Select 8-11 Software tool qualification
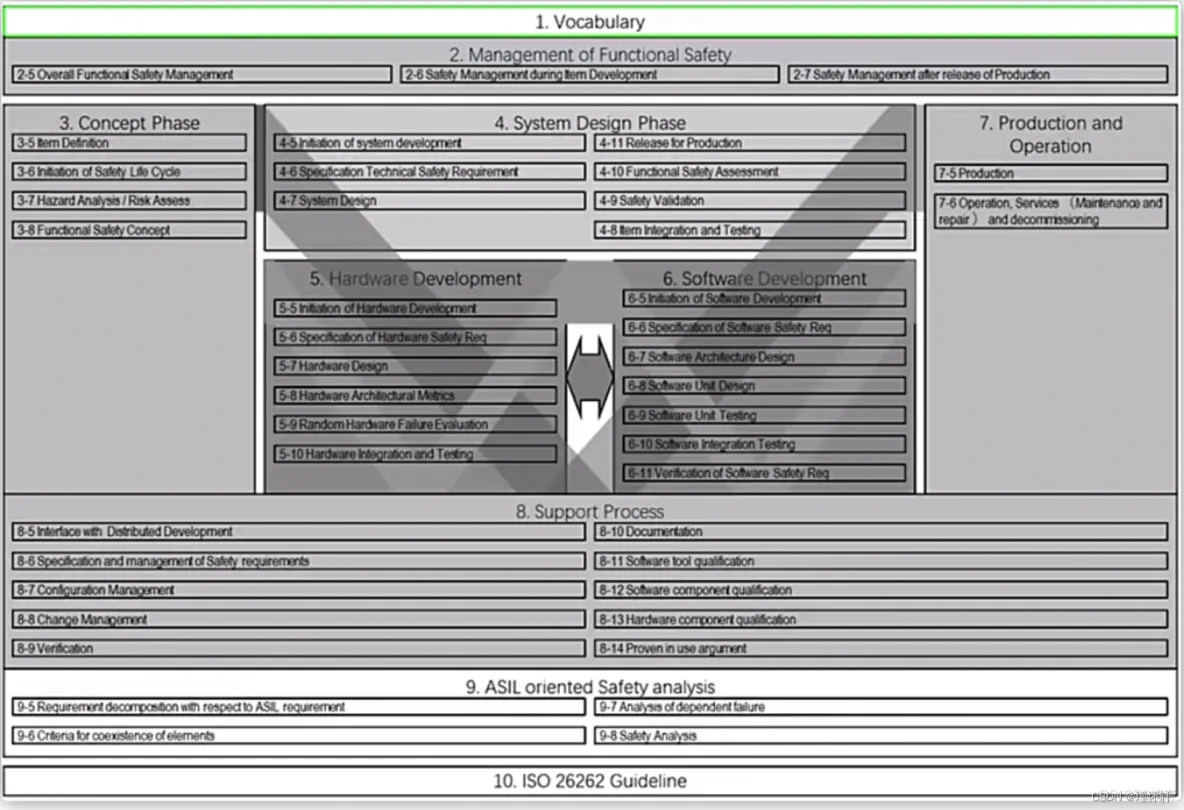This screenshot has width=1184, height=810. 881,561
